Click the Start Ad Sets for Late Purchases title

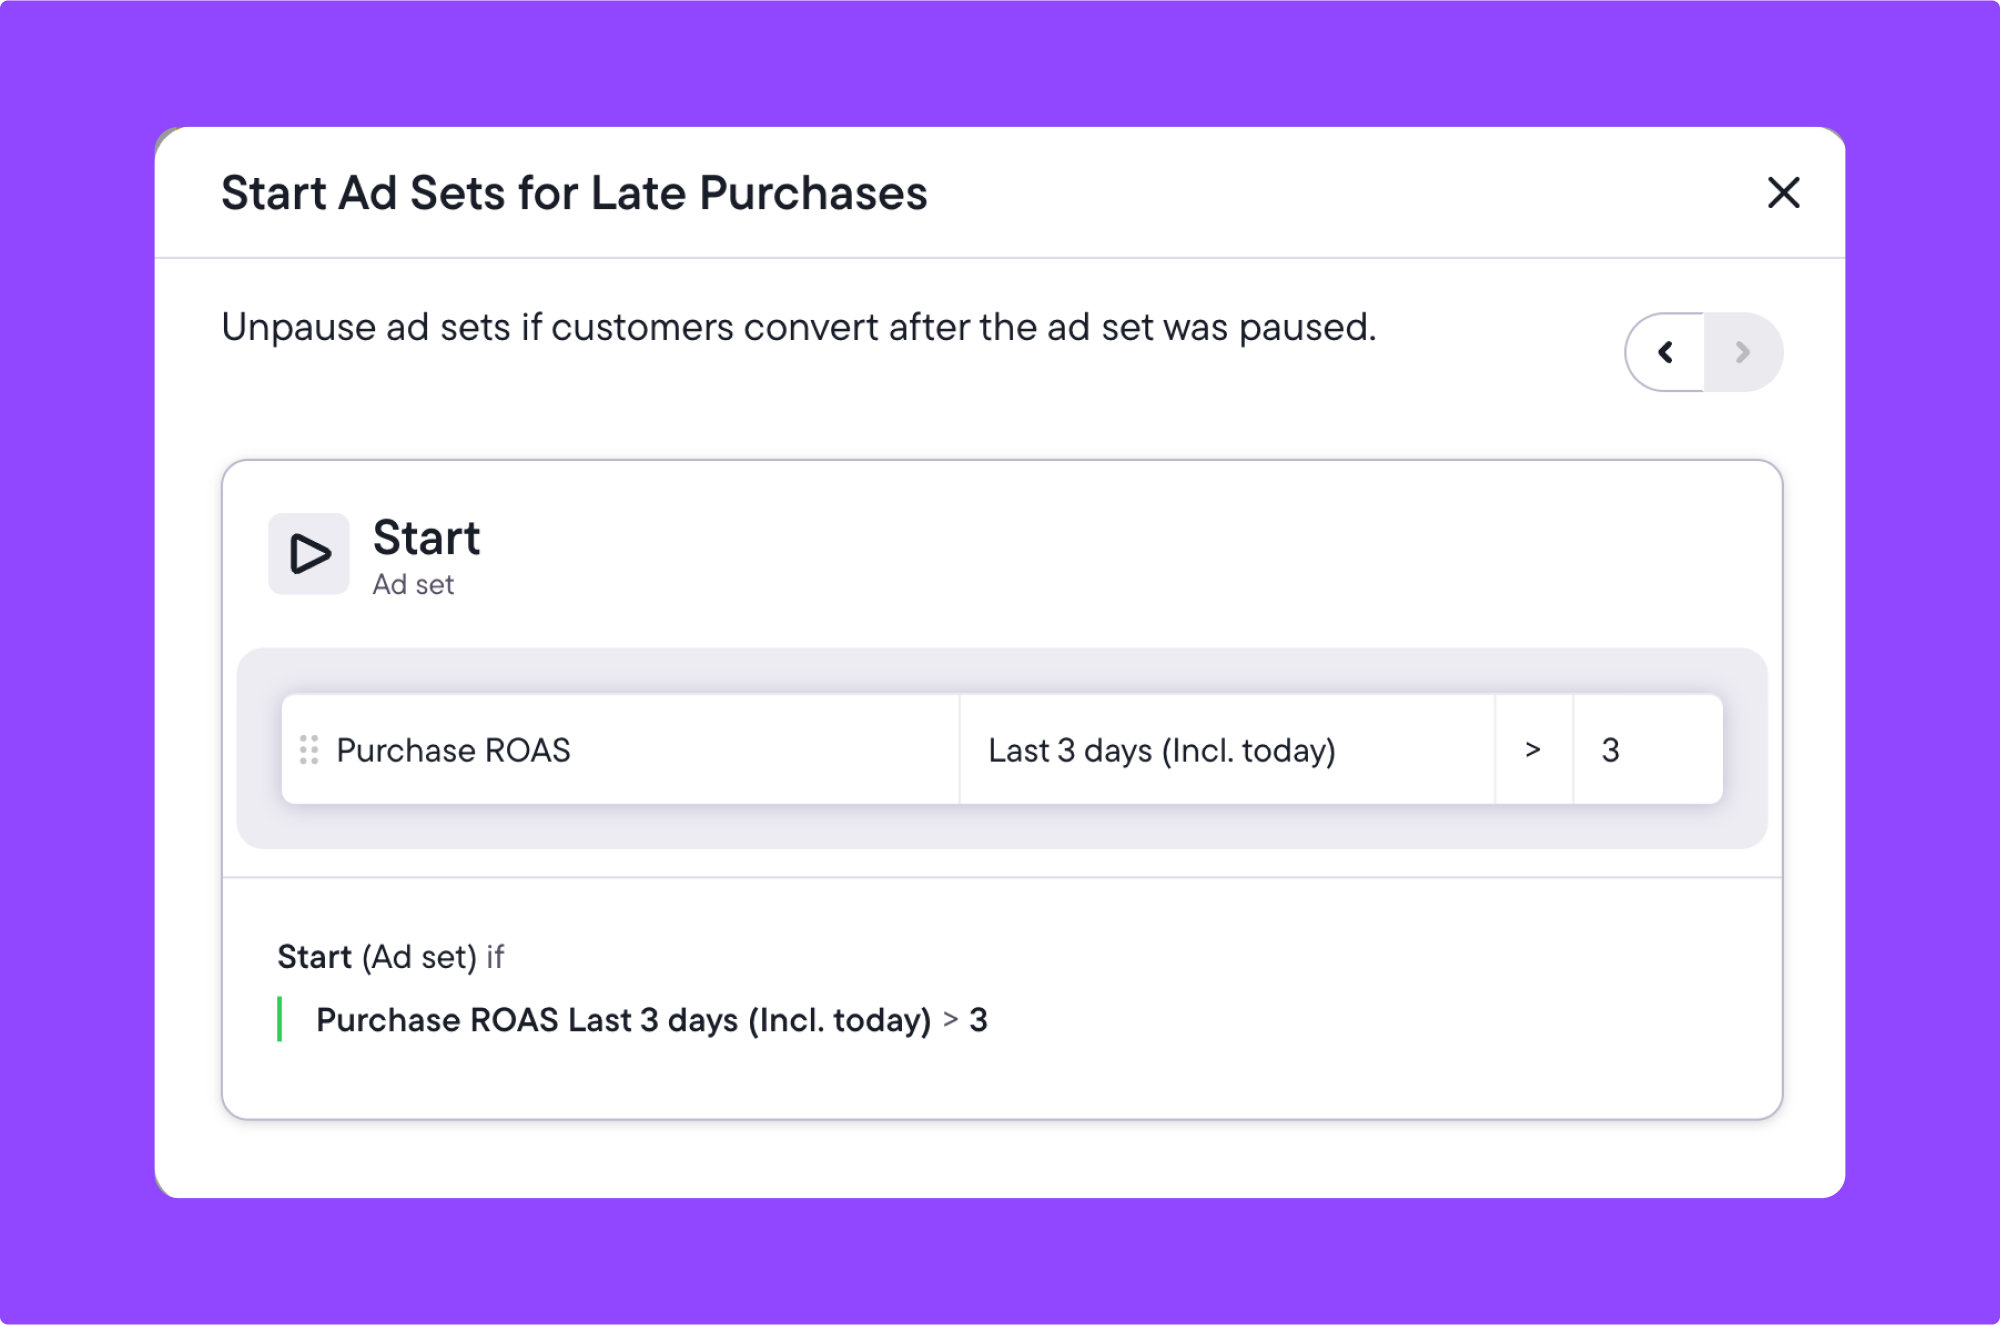(574, 194)
